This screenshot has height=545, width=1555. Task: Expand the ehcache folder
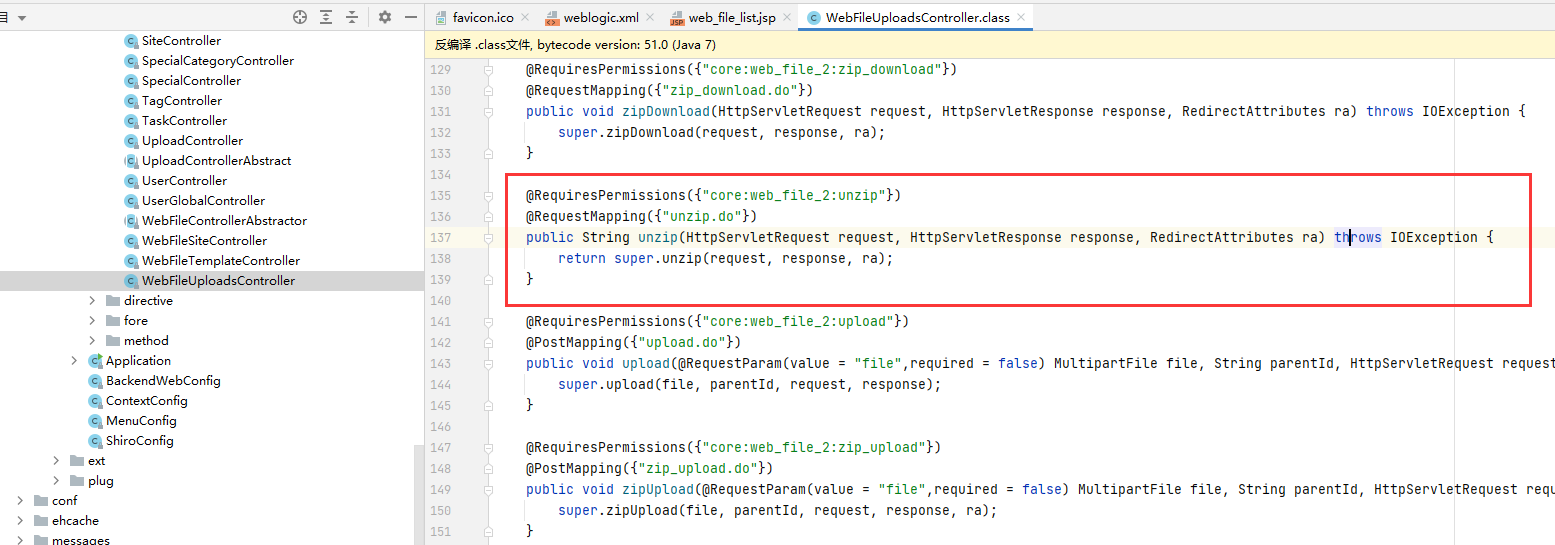[20, 521]
